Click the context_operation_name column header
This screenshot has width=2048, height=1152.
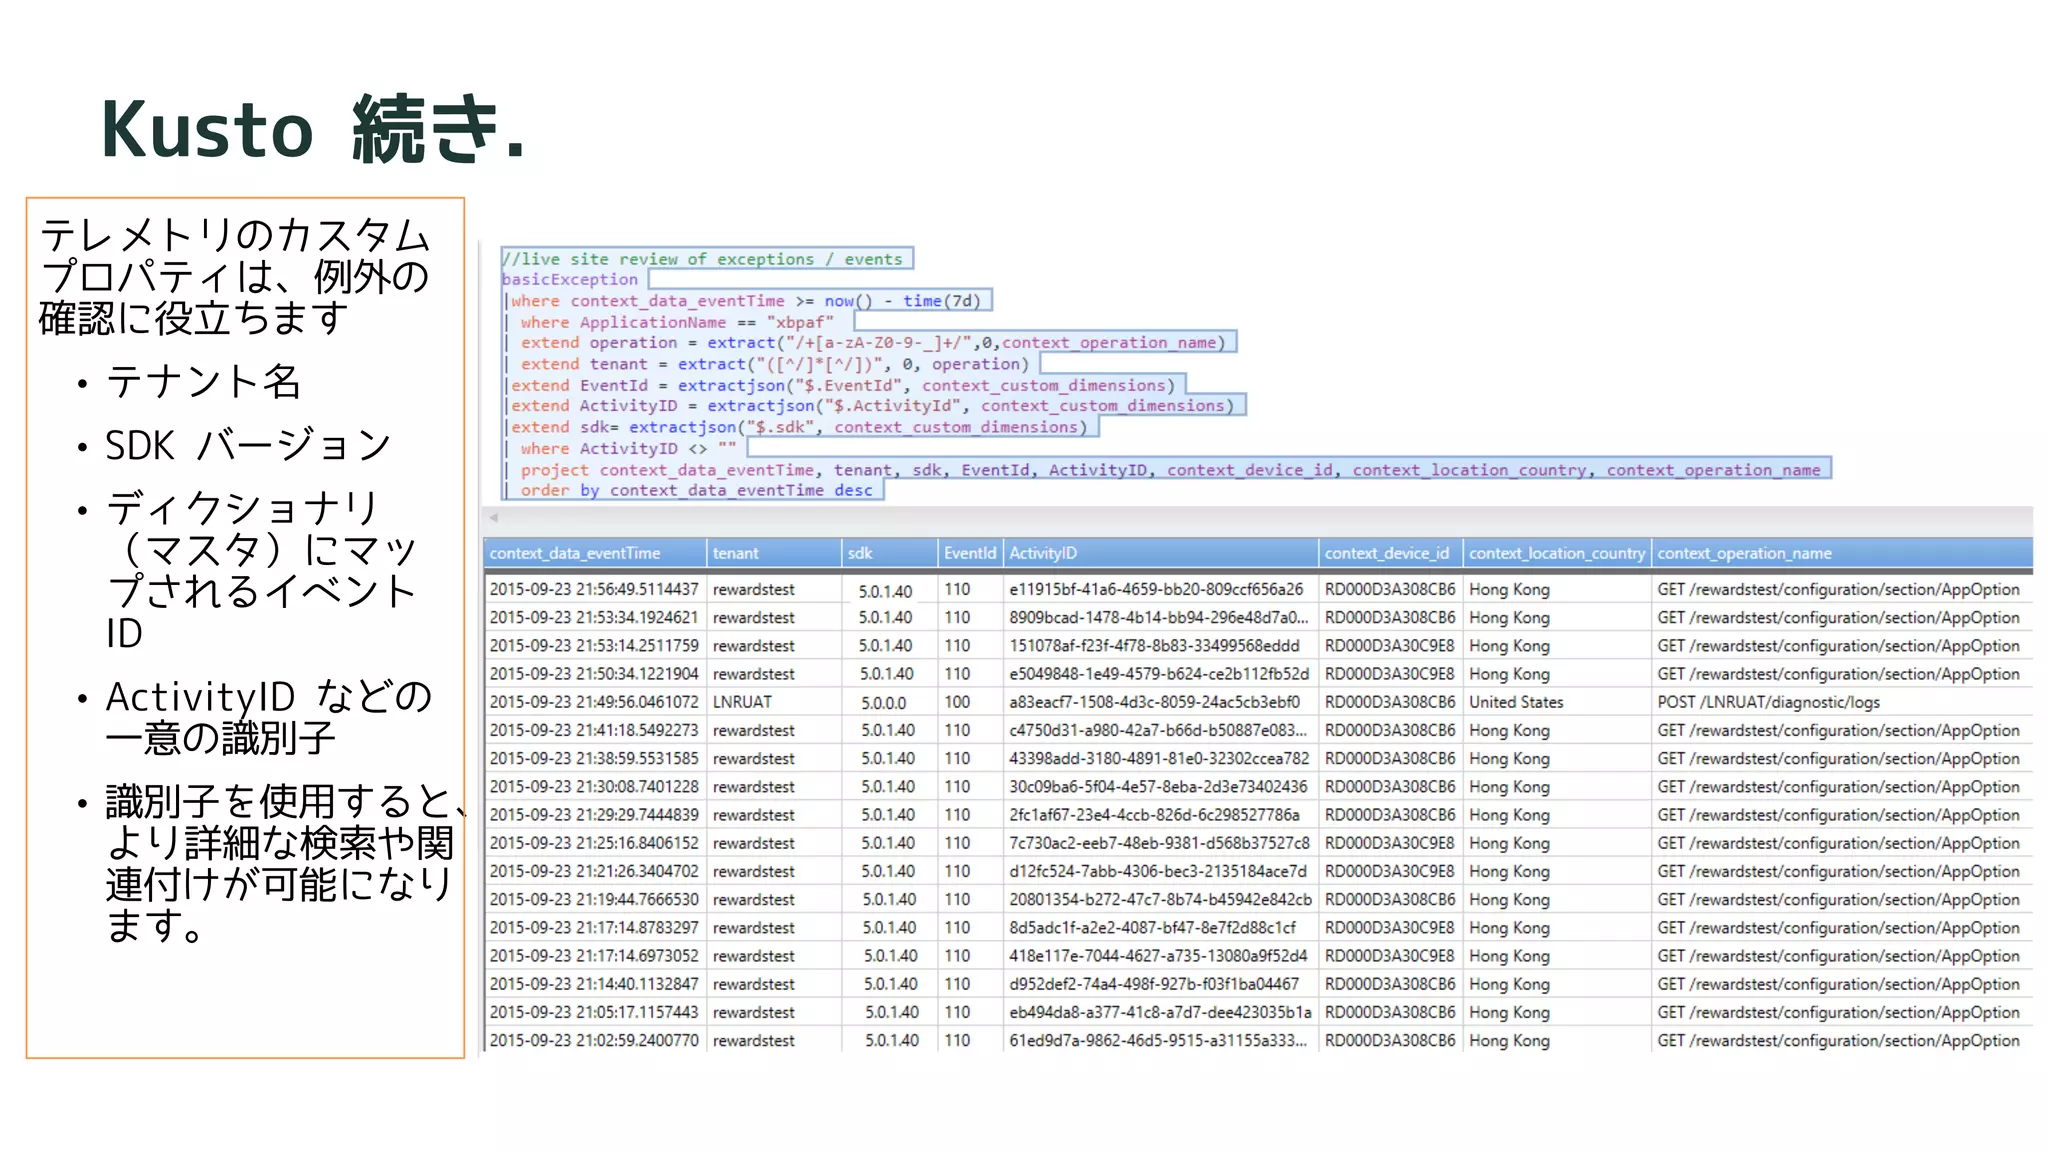coord(1744,553)
